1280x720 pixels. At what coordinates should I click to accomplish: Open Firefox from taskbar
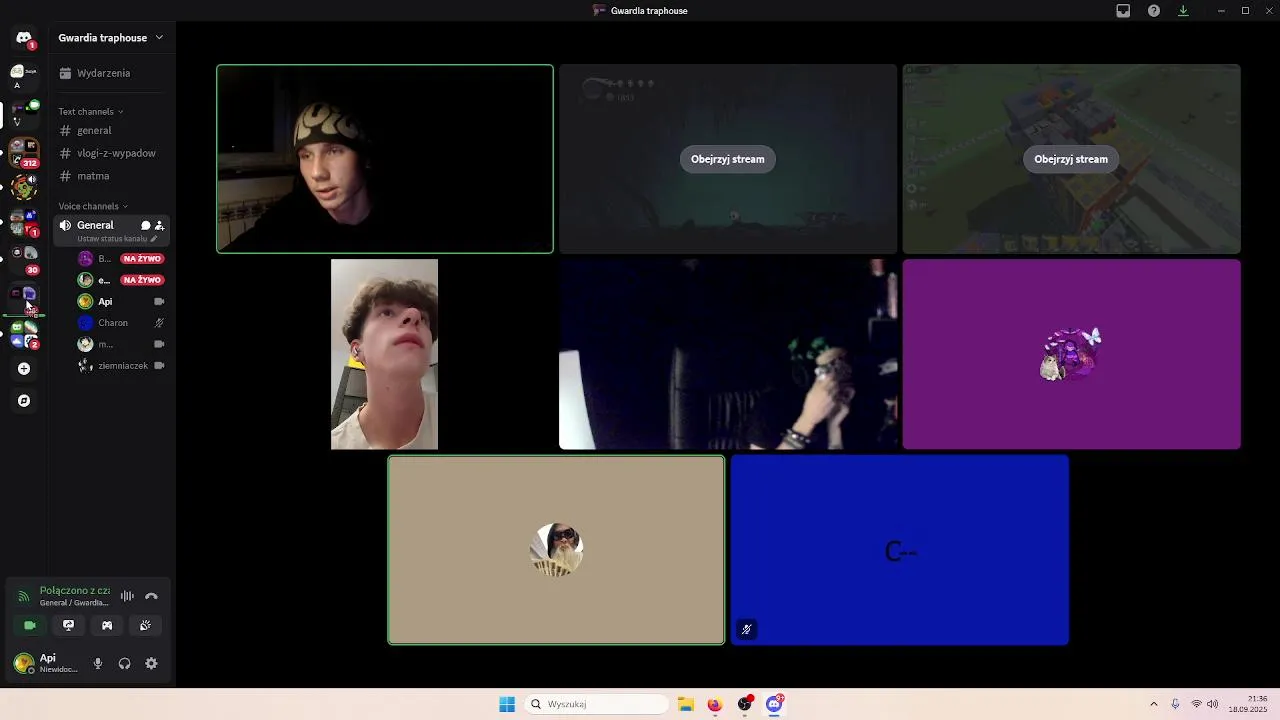click(714, 705)
